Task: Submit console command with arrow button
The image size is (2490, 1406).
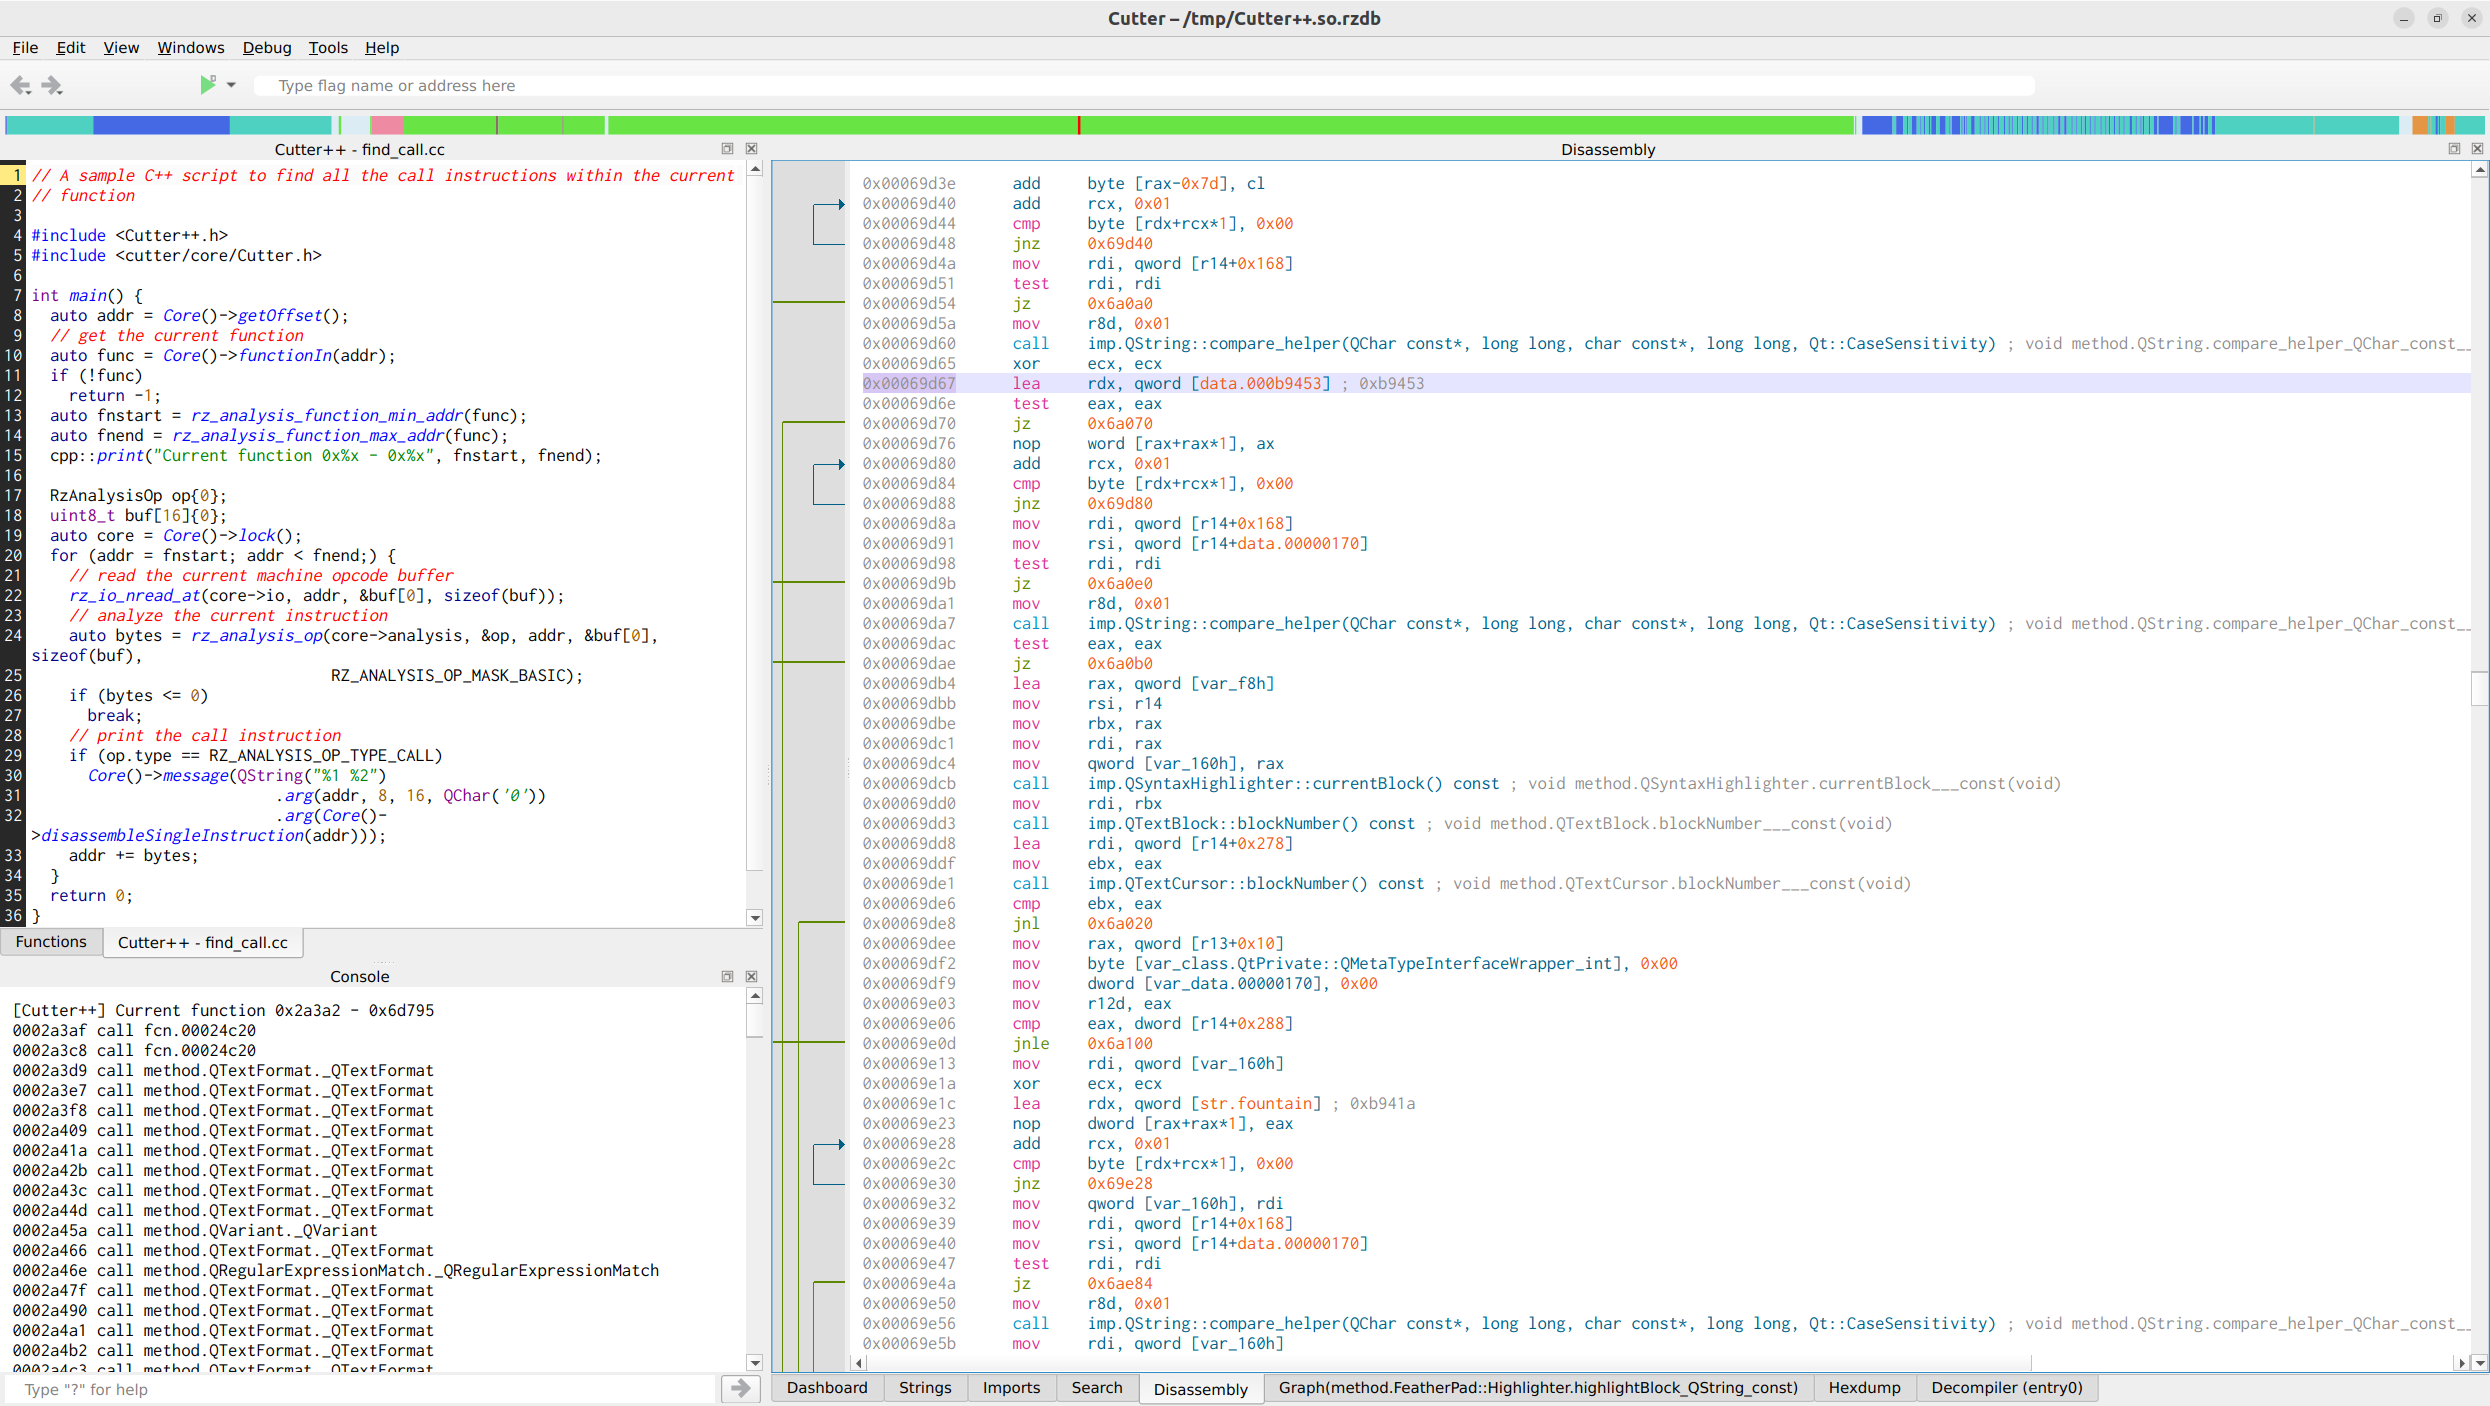Action: tap(741, 1388)
